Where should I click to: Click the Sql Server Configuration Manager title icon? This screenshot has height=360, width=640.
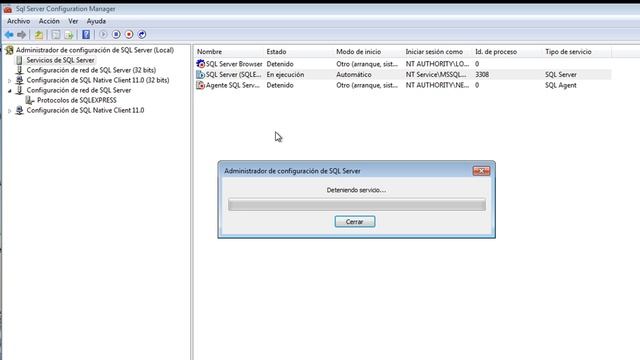(x=7, y=9)
